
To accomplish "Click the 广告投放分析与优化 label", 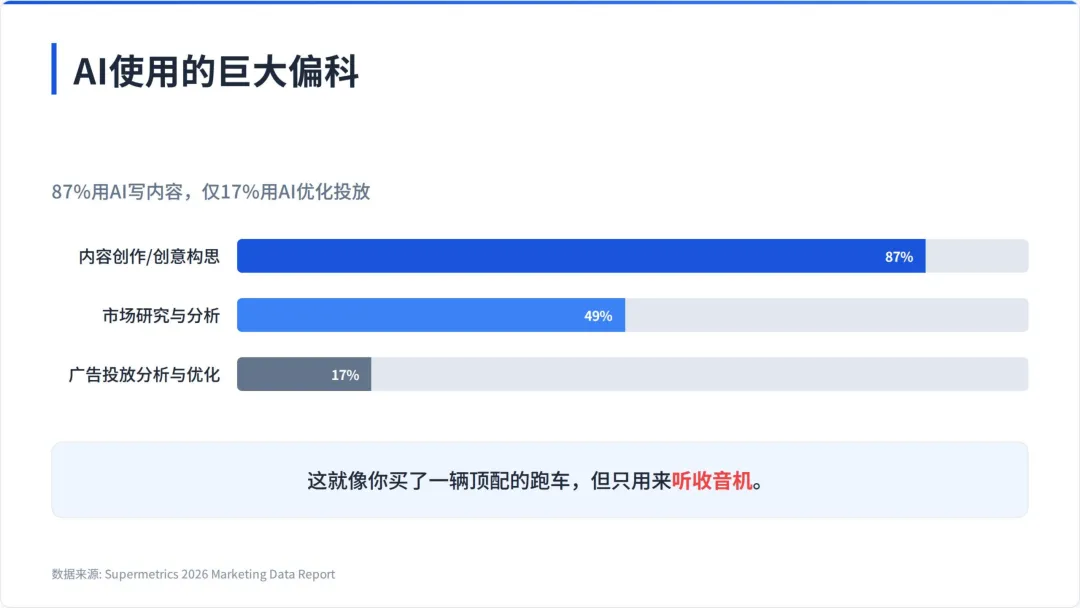I will [144, 375].
